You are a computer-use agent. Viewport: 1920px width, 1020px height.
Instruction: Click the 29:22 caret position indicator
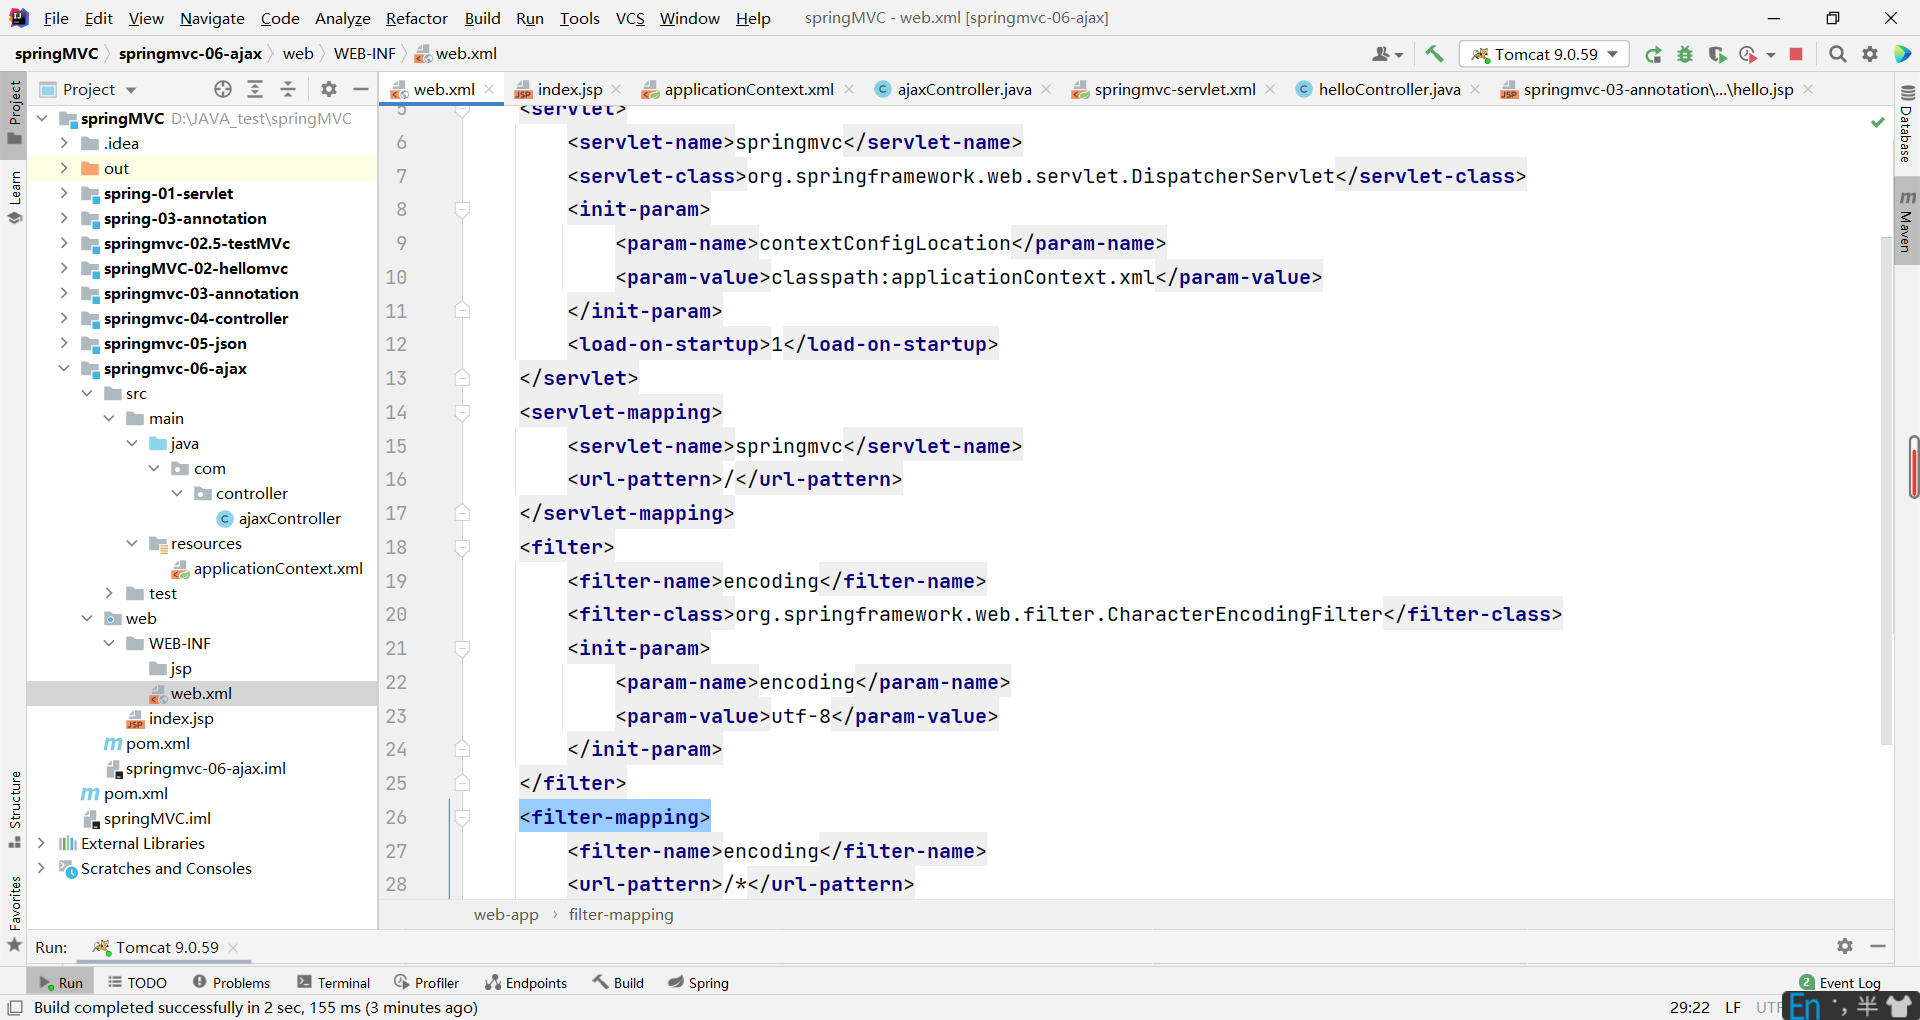1690,1007
